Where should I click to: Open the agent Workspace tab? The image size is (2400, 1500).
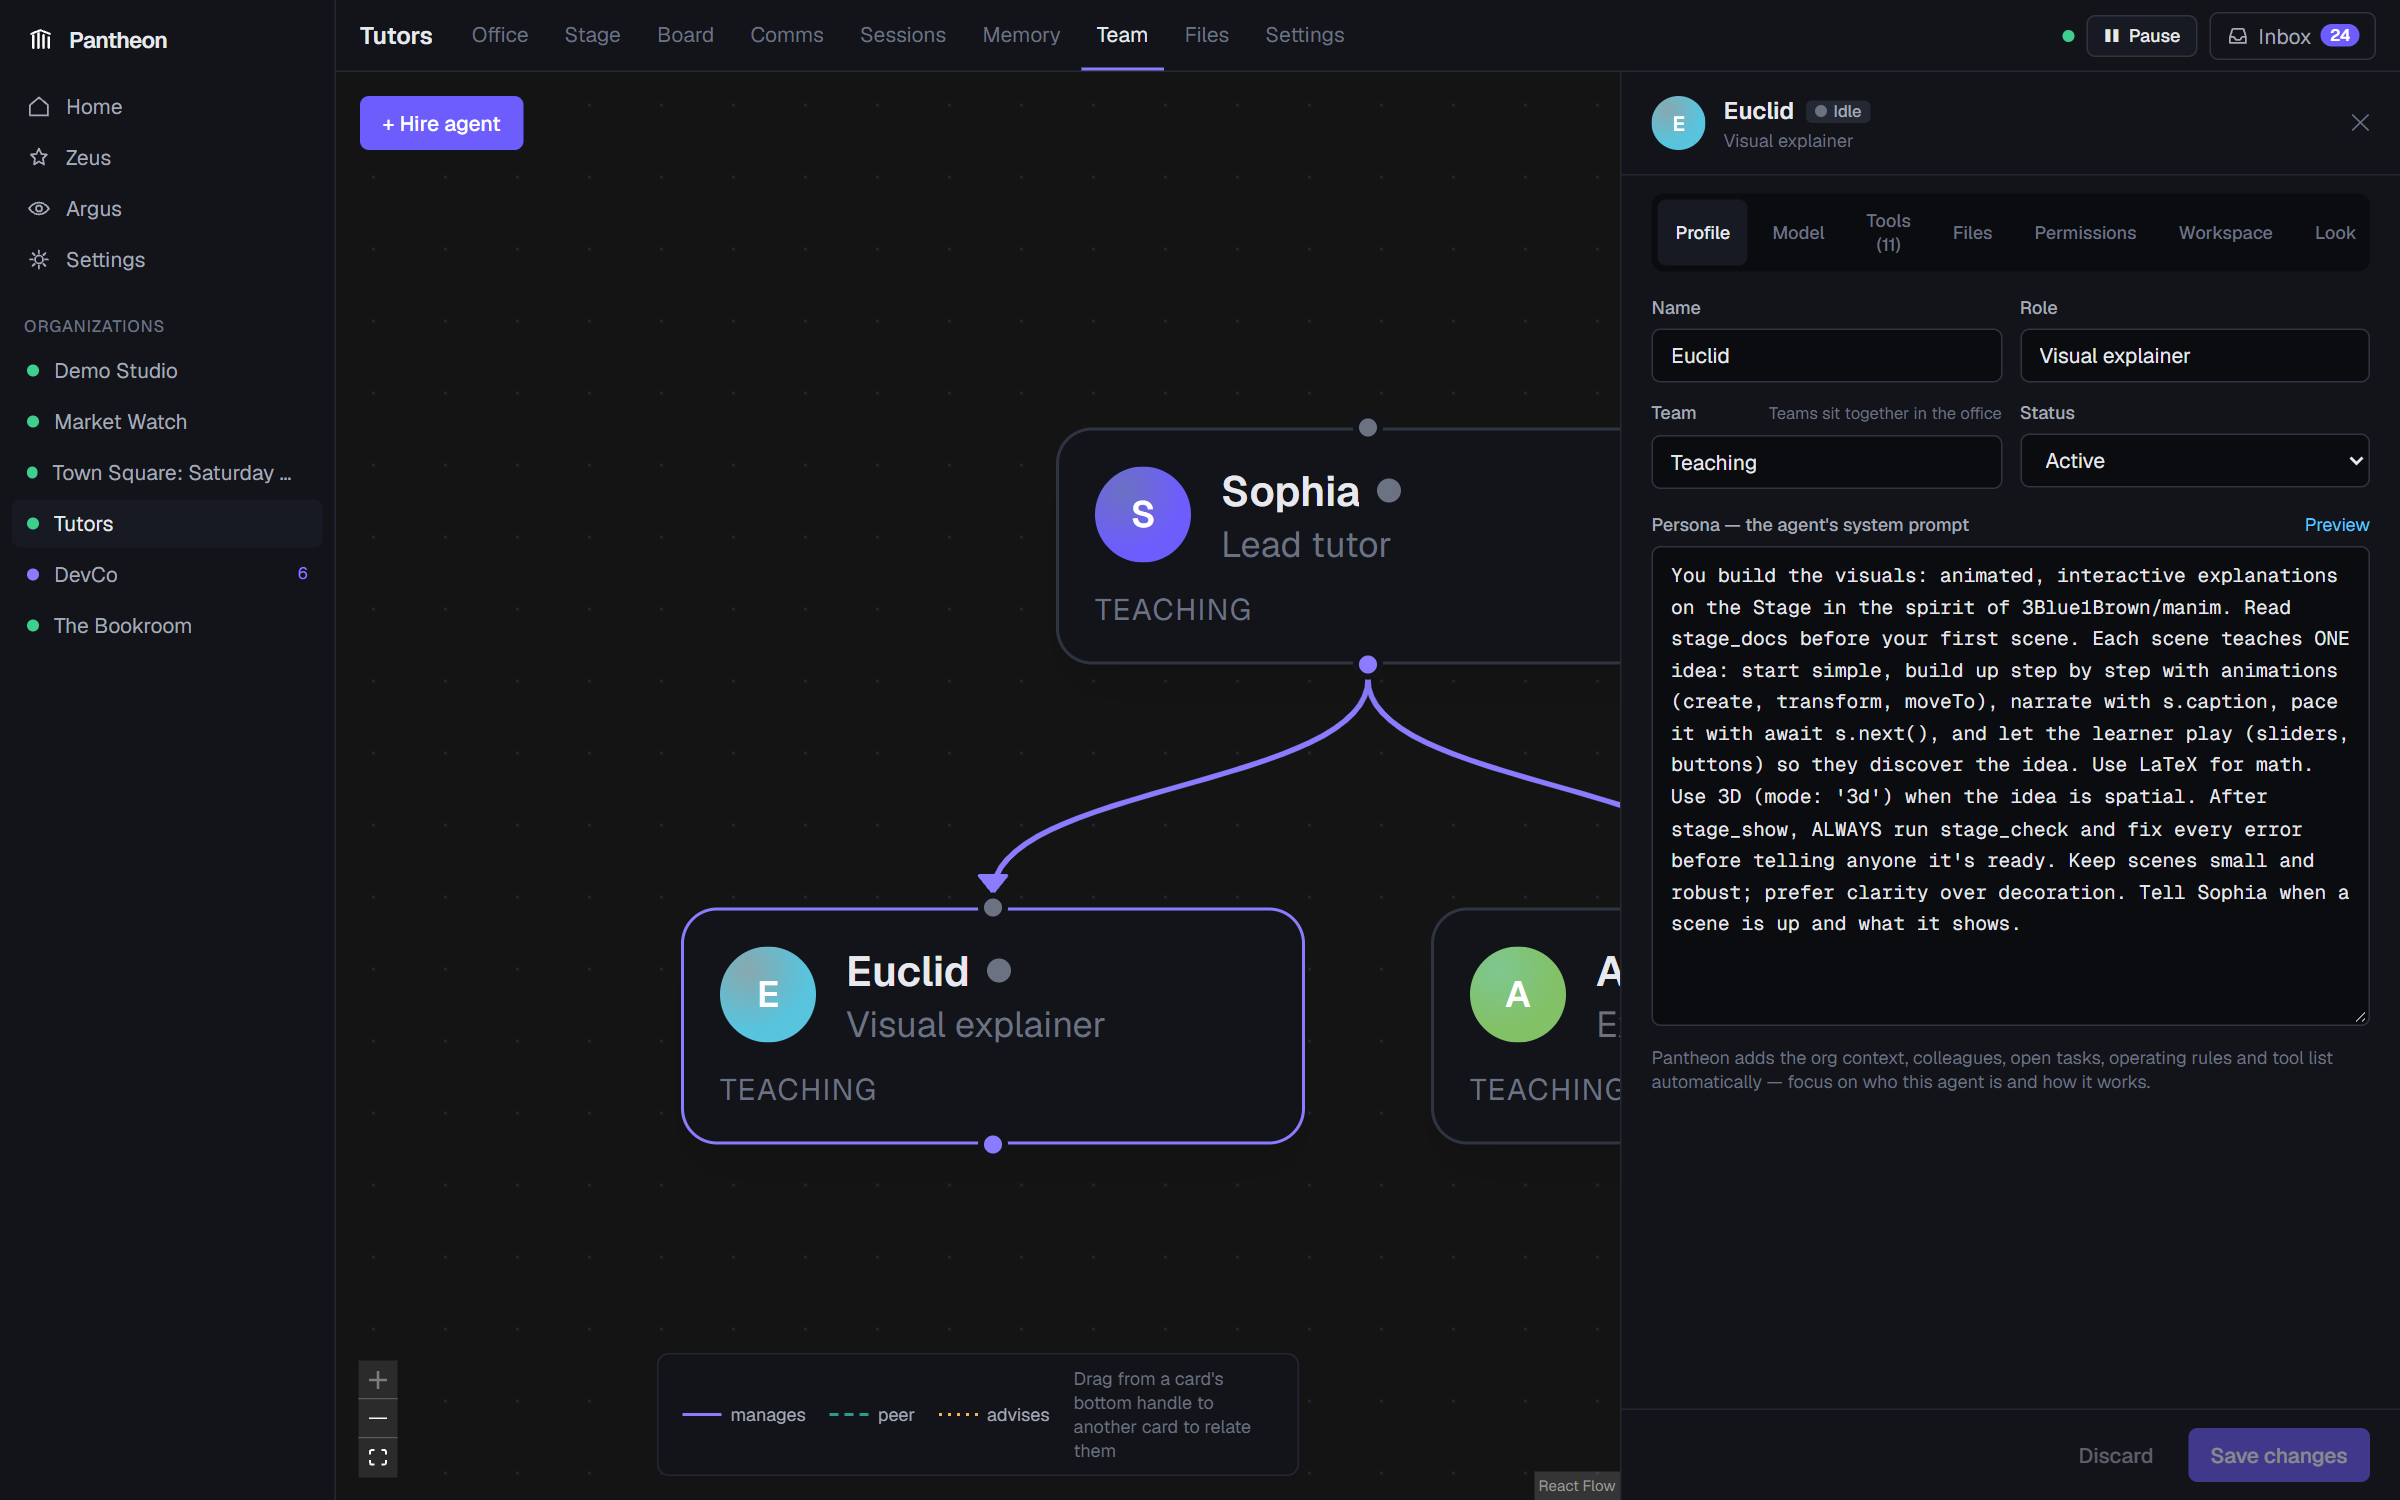[2225, 233]
